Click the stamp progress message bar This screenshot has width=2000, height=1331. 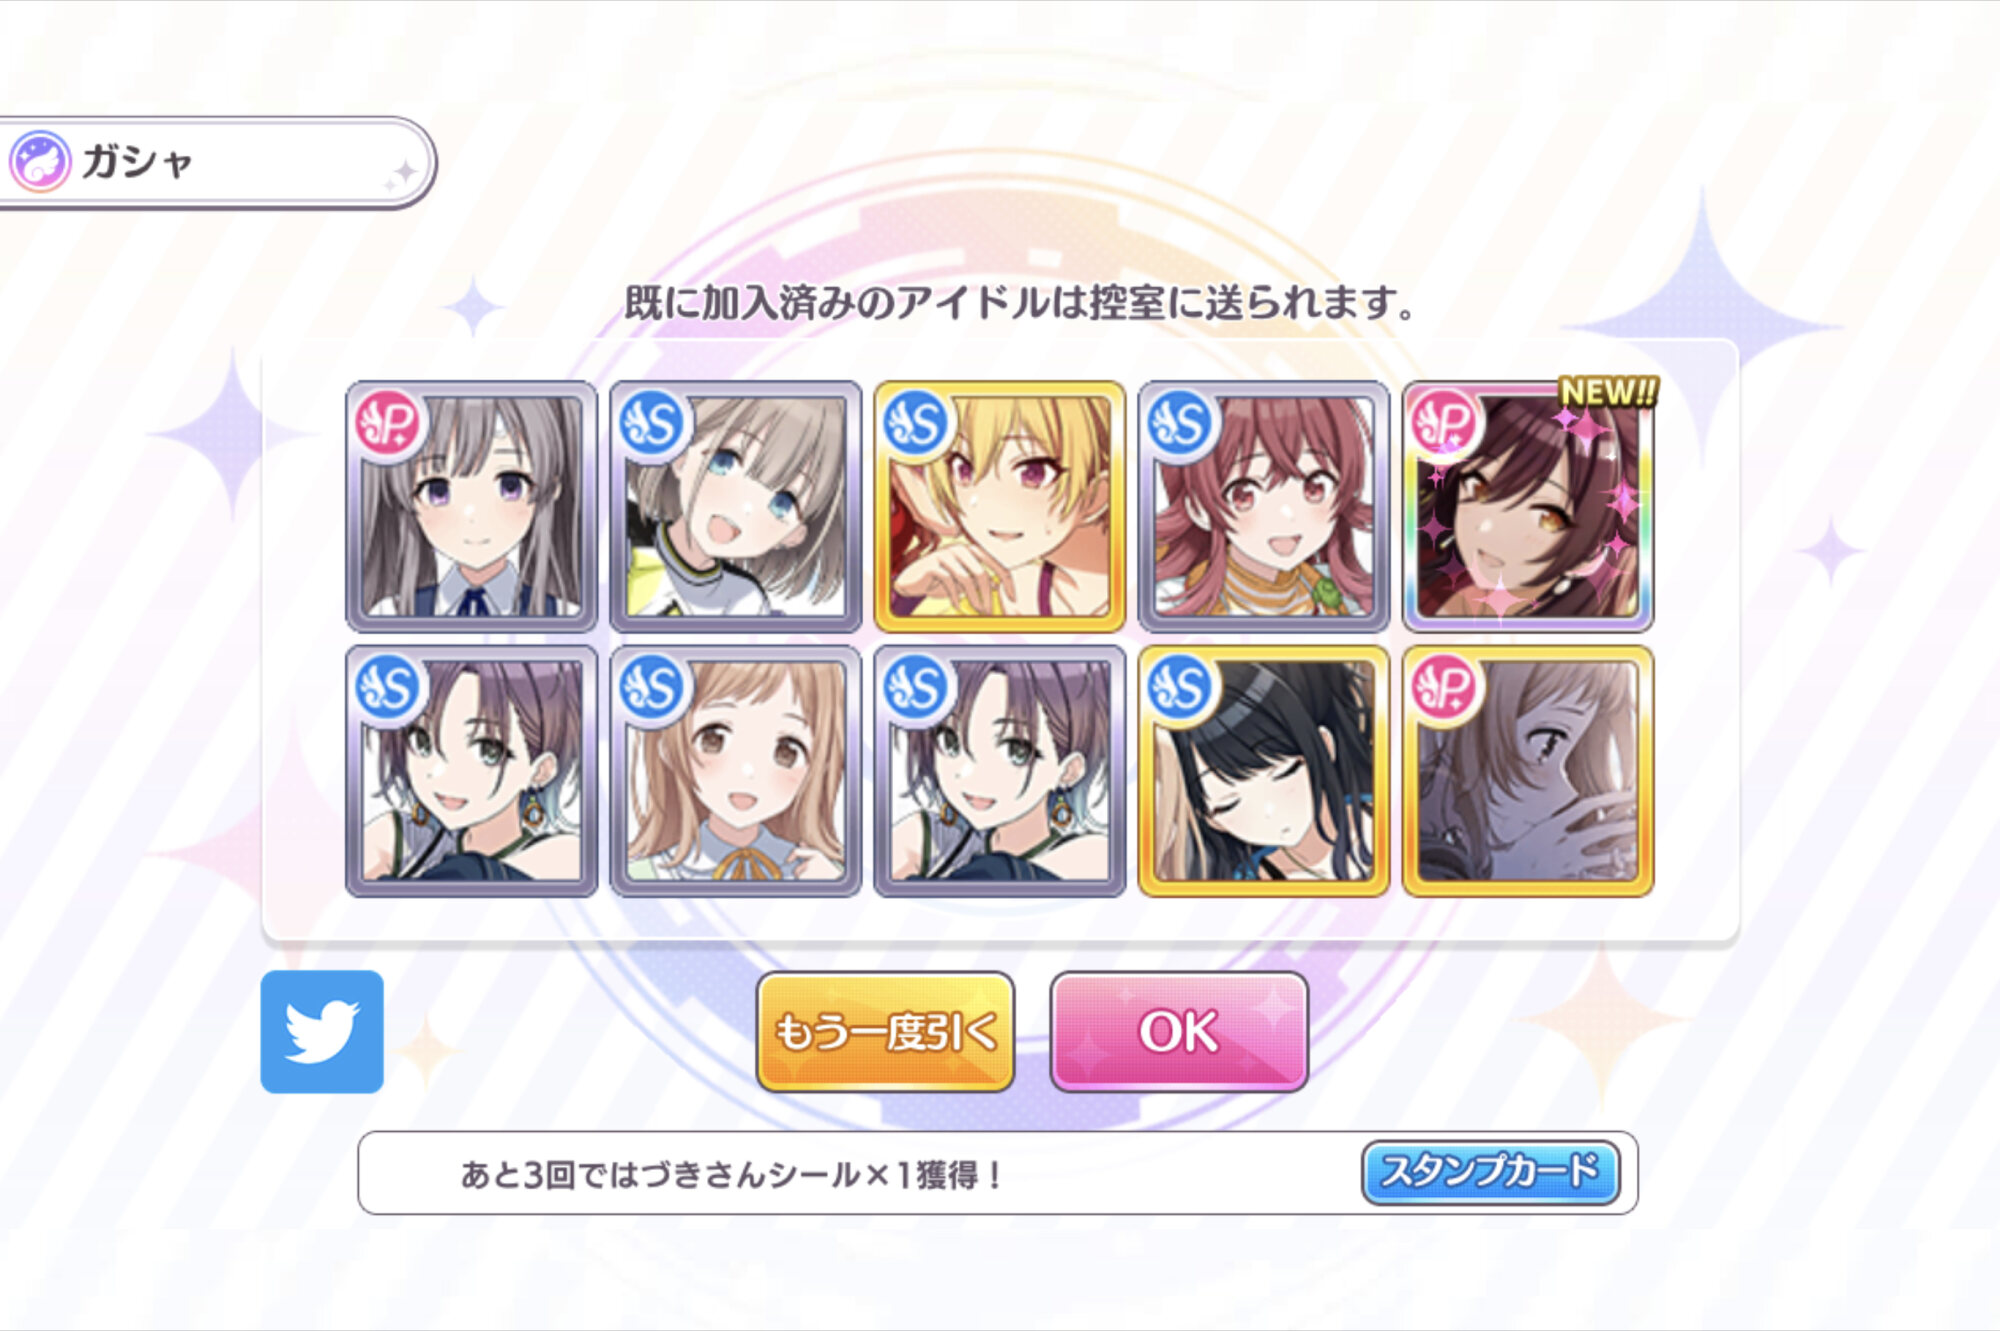coord(997,1173)
